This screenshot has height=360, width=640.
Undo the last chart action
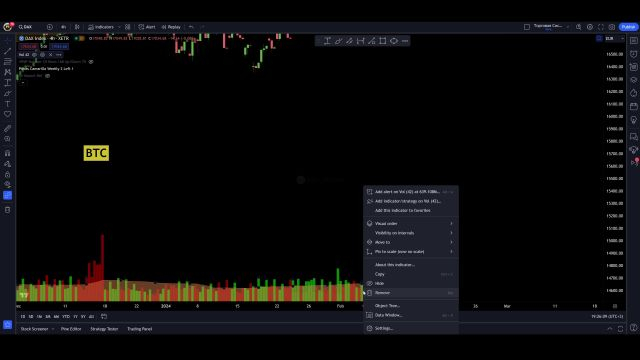point(191,27)
